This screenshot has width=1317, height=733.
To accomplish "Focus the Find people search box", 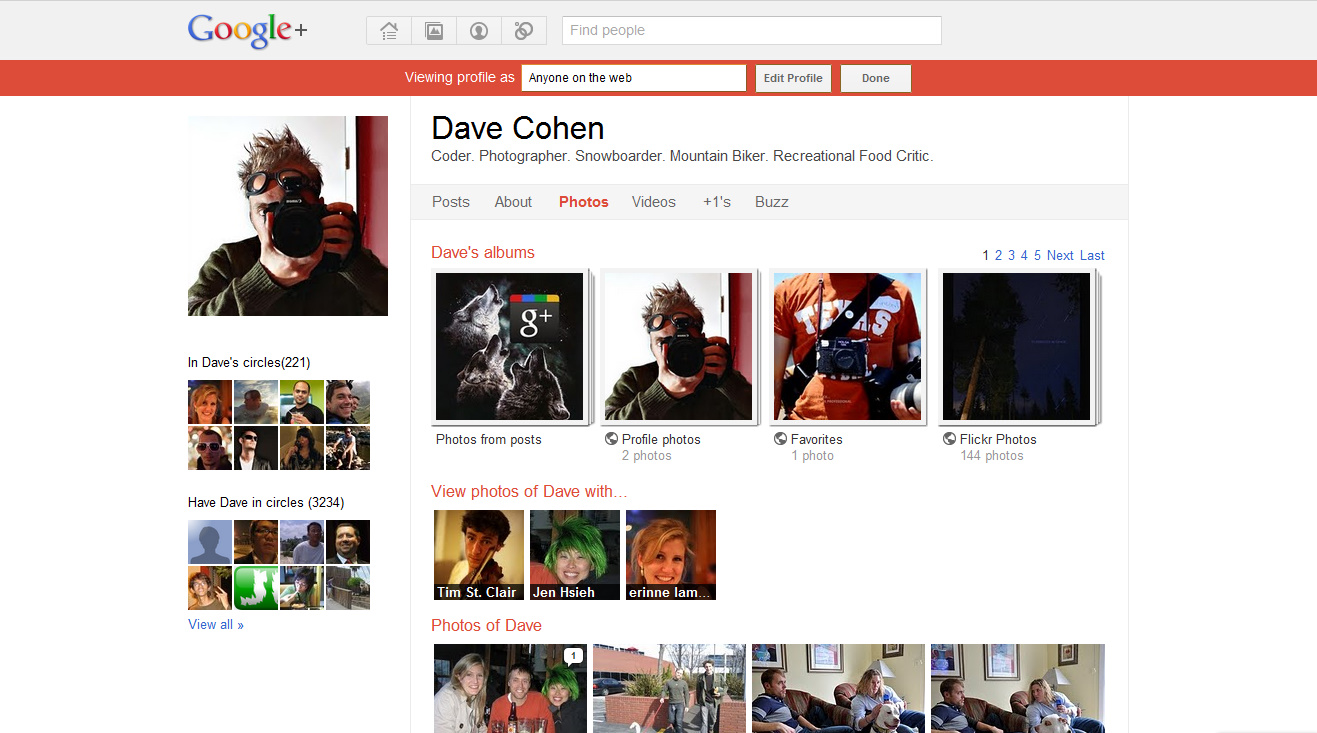I will (751, 31).
